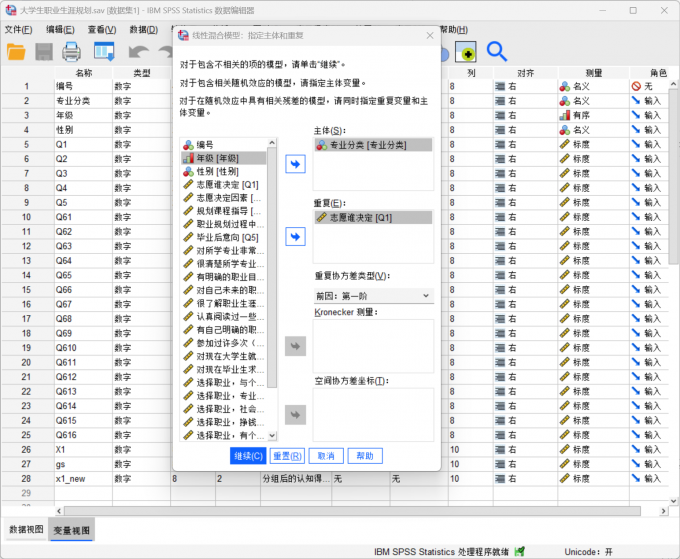Screen dimensions: 680x559
Task: Open the 编辑 menu
Action: tap(60, 29)
